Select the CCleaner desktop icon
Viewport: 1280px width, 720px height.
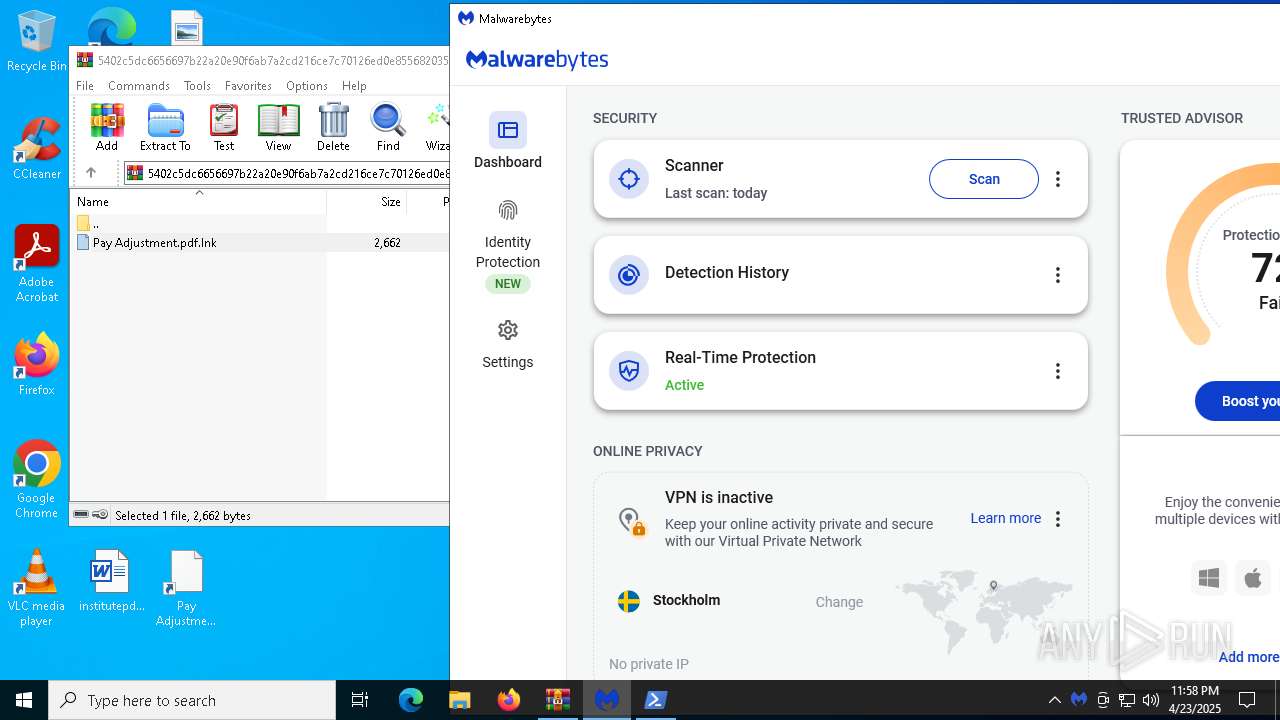point(37,150)
